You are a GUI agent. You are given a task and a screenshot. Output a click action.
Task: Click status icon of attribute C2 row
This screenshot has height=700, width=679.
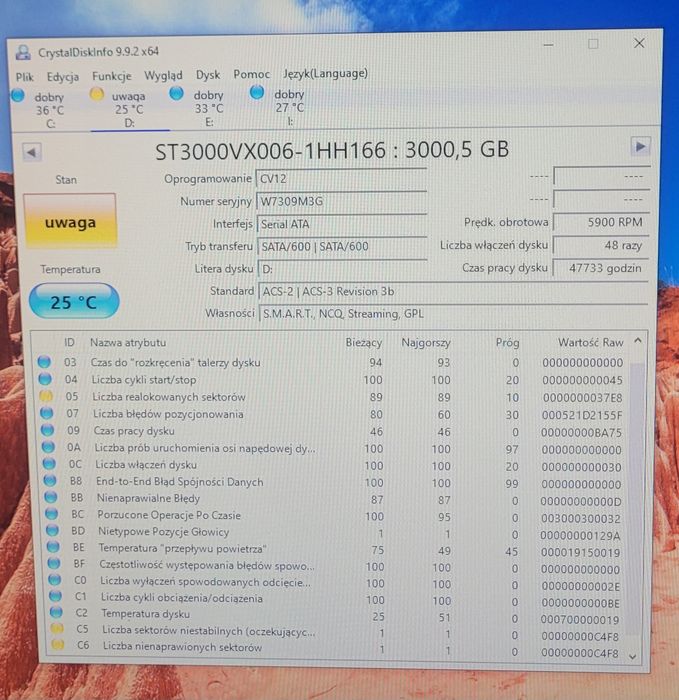(56, 612)
